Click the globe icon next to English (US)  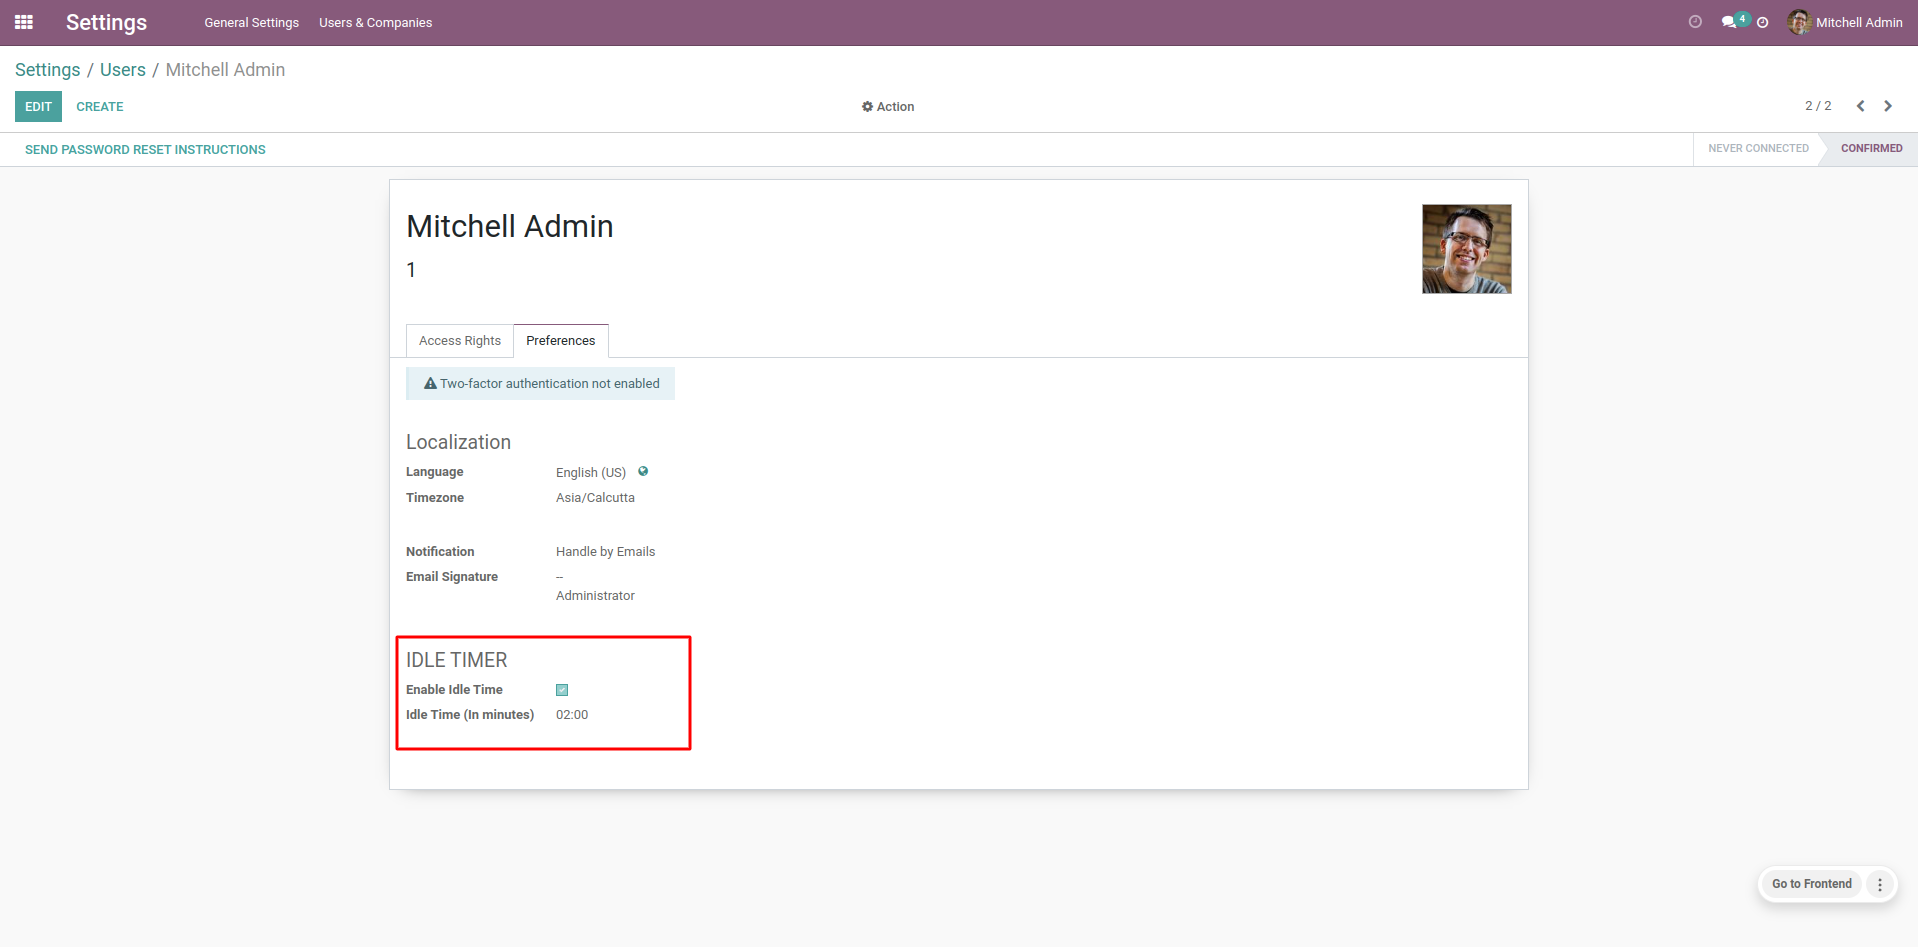pos(643,471)
